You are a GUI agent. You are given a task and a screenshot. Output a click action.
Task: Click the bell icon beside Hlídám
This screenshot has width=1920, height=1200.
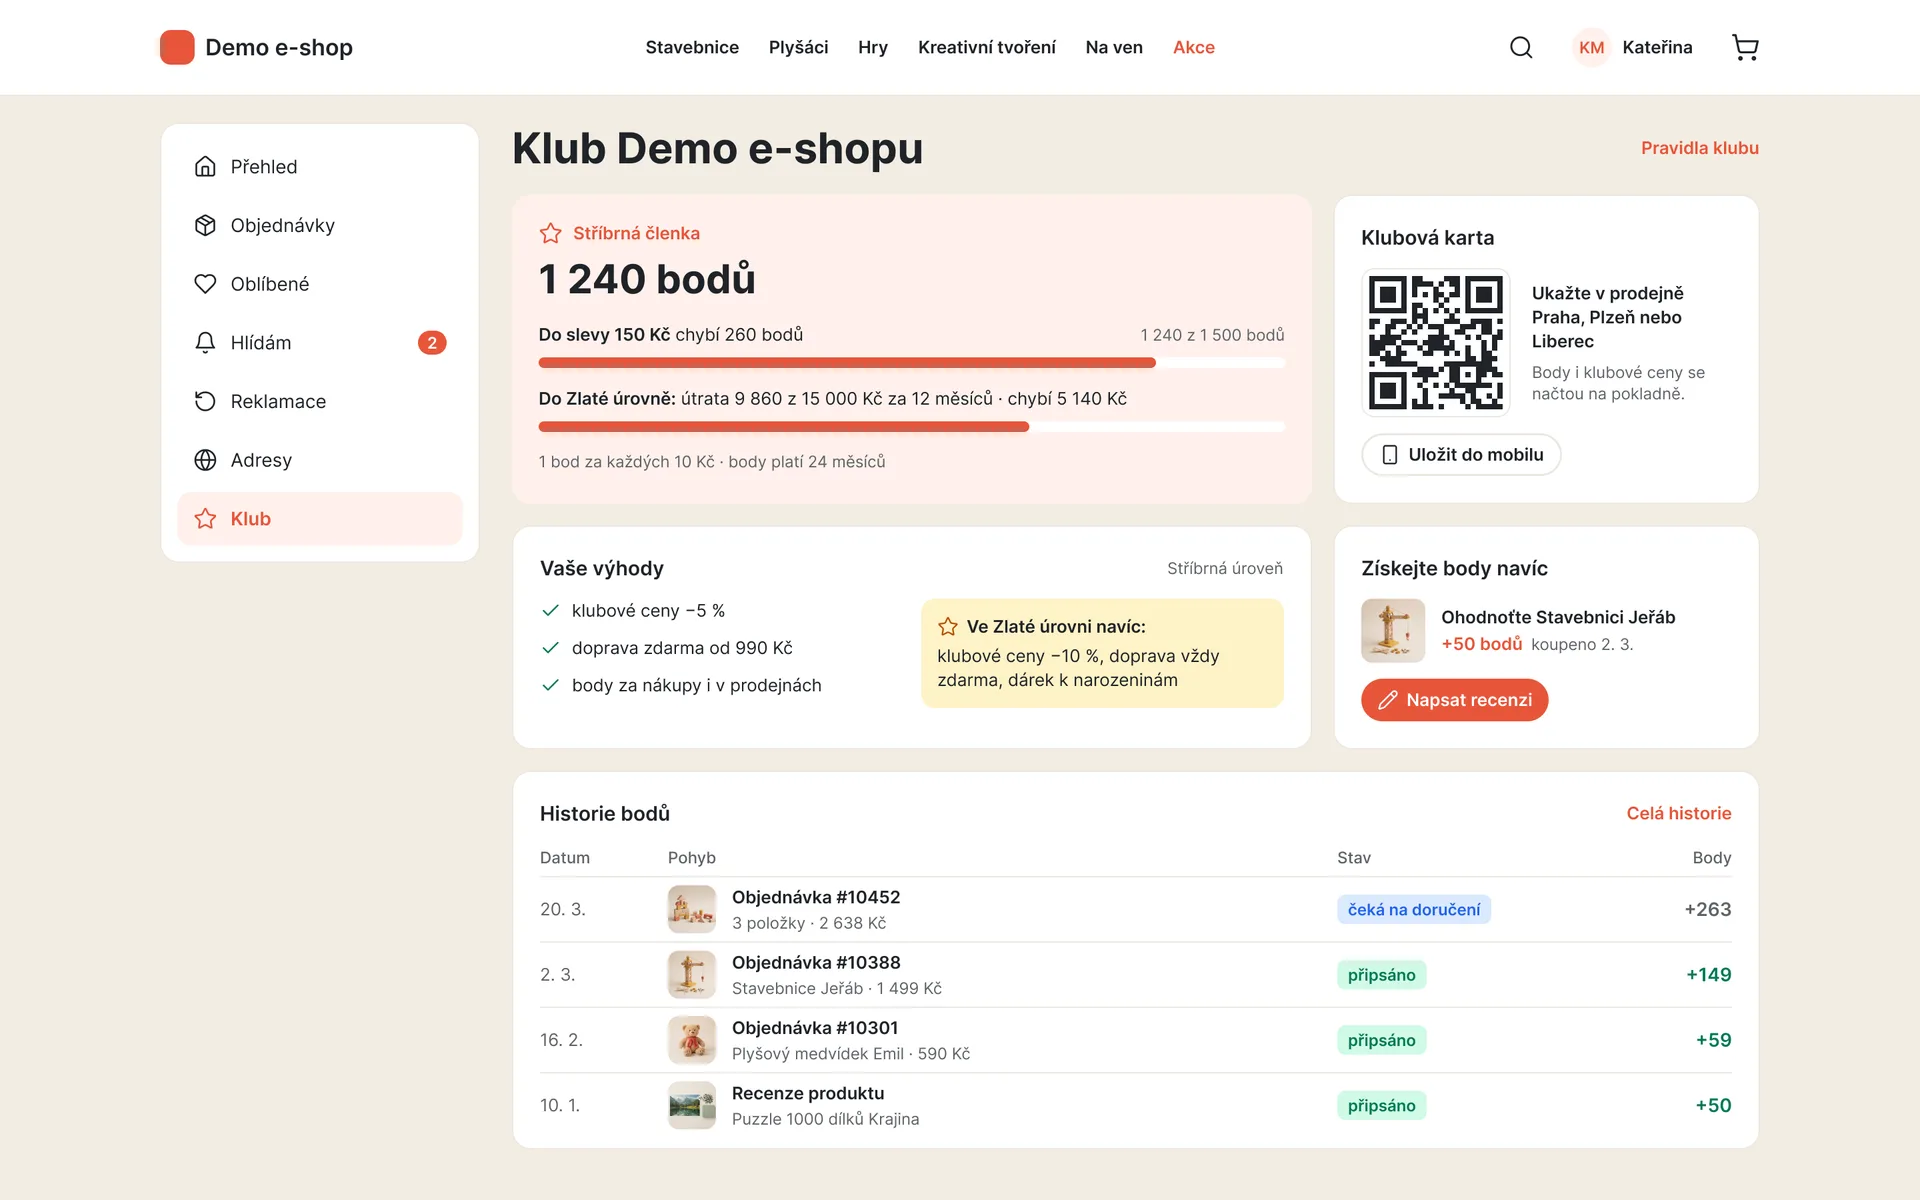205,343
